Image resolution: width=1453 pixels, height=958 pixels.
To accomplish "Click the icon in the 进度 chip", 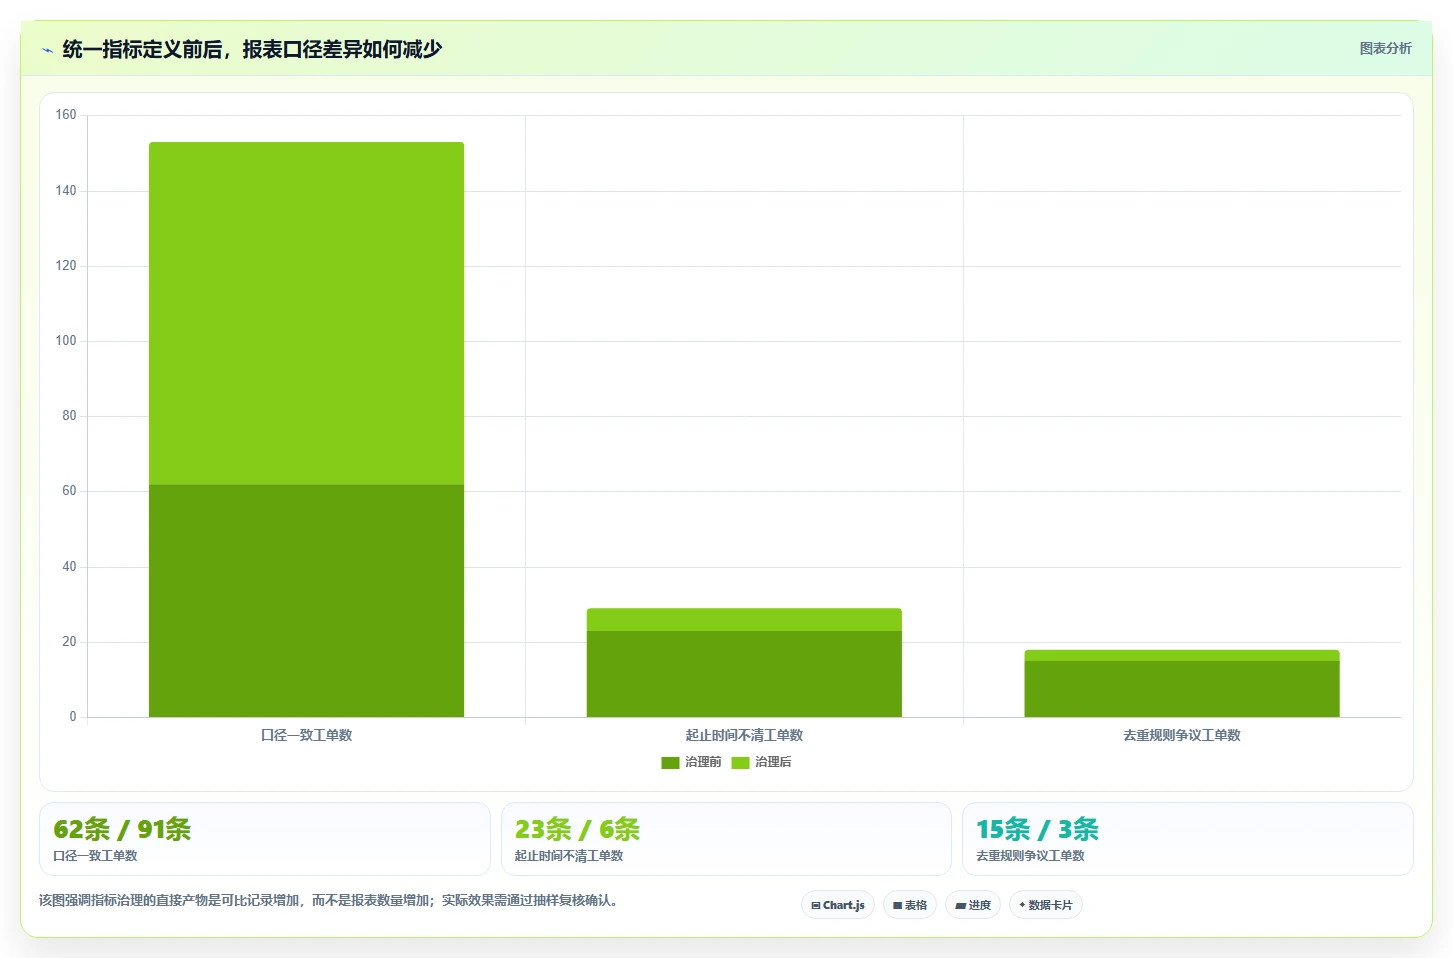I will (x=961, y=906).
